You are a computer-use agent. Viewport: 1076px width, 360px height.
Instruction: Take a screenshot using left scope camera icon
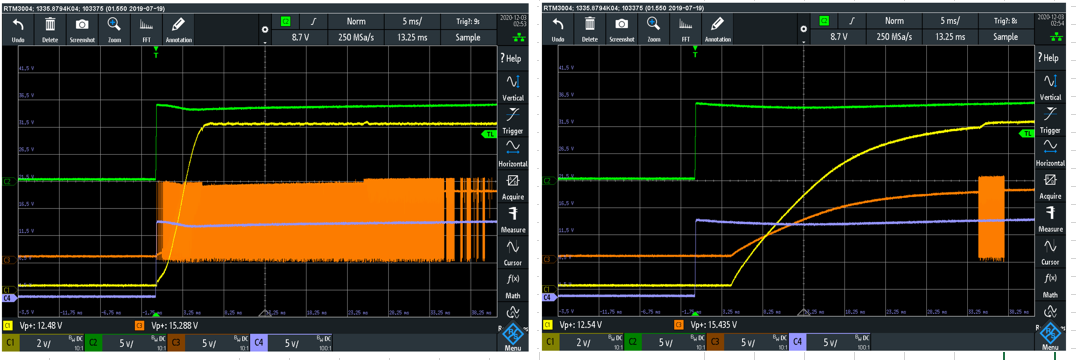click(82, 29)
